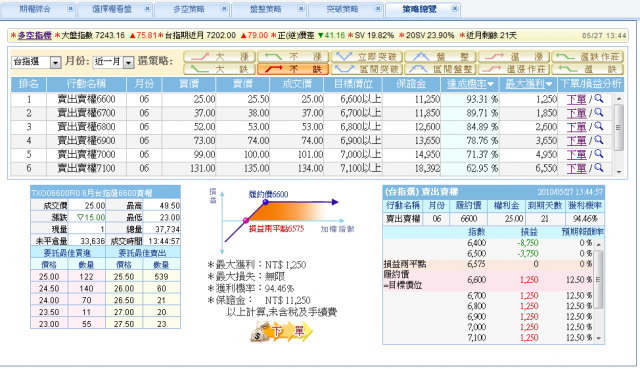The width and height of the screenshot is (640, 369).
Task: Click the profit/loss table scrollbar thumb
Action: 599,279
